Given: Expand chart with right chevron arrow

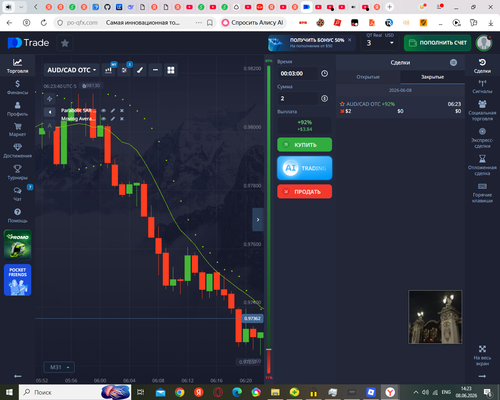Looking at the screenshot, I should click(258, 220).
